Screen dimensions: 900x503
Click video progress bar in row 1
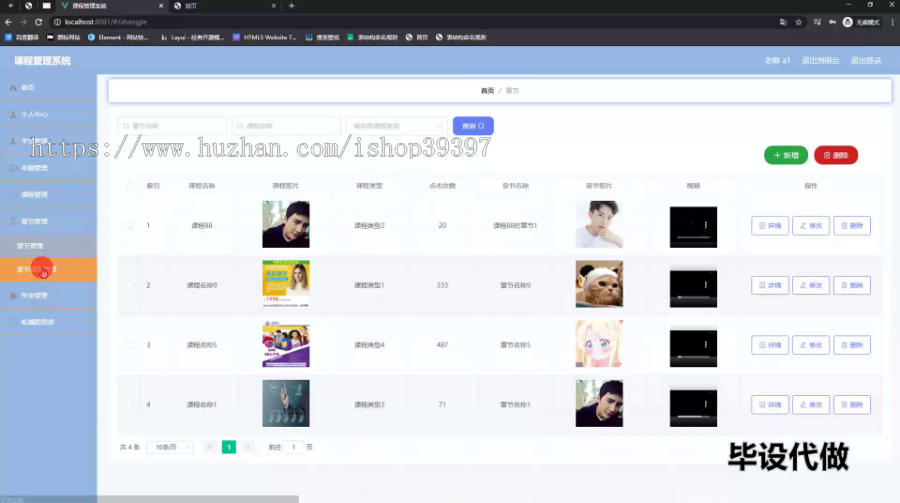tap(693, 237)
